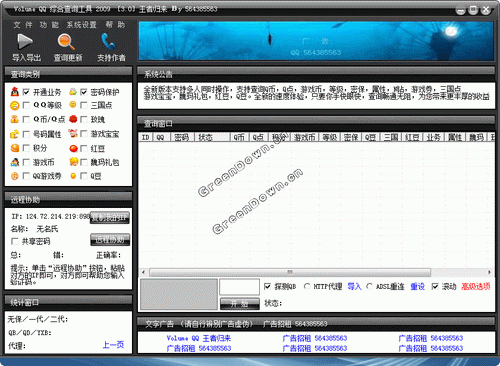Open 查询更新 magnifier icon
The image size is (500, 366).
tap(66, 42)
